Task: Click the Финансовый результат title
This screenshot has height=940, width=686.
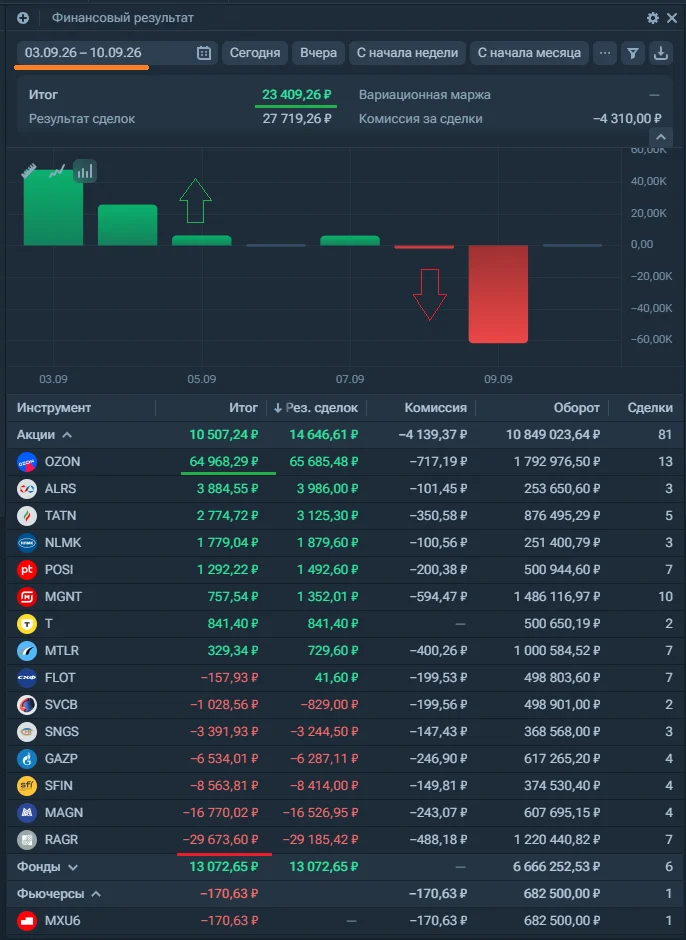Action: (x=122, y=18)
